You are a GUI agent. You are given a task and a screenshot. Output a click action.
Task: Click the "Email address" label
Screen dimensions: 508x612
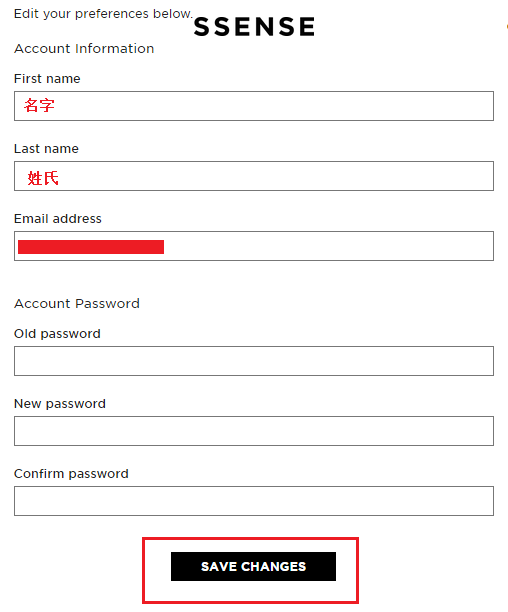tap(58, 219)
